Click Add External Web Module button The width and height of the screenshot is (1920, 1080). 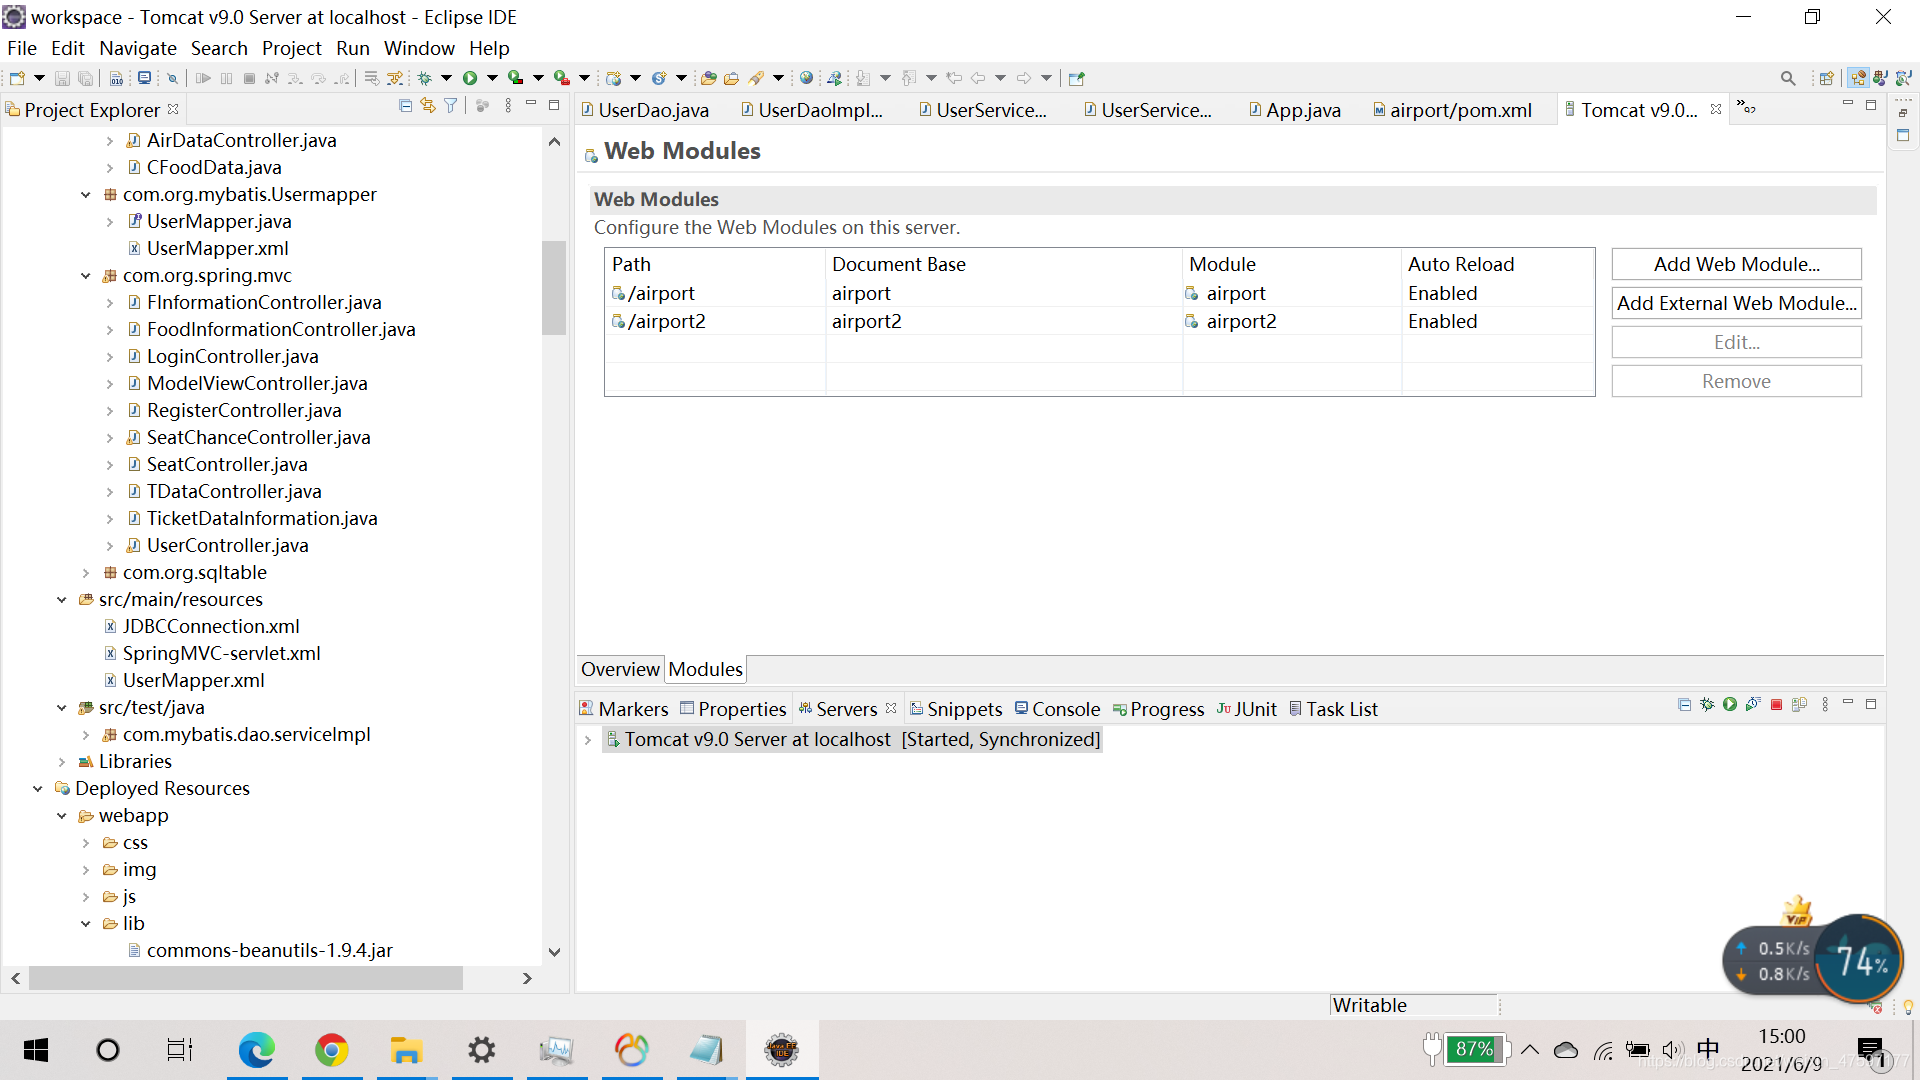[x=1736, y=303]
